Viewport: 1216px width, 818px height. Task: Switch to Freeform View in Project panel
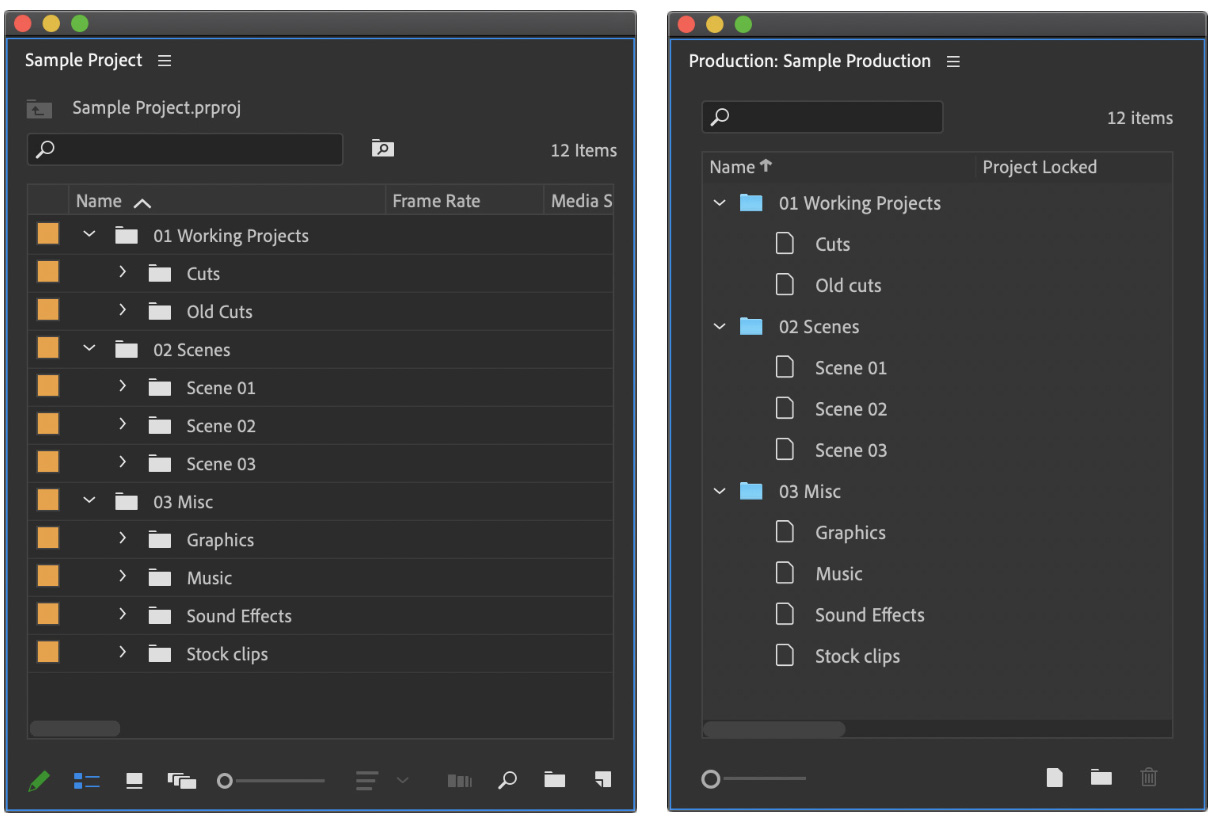(182, 781)
